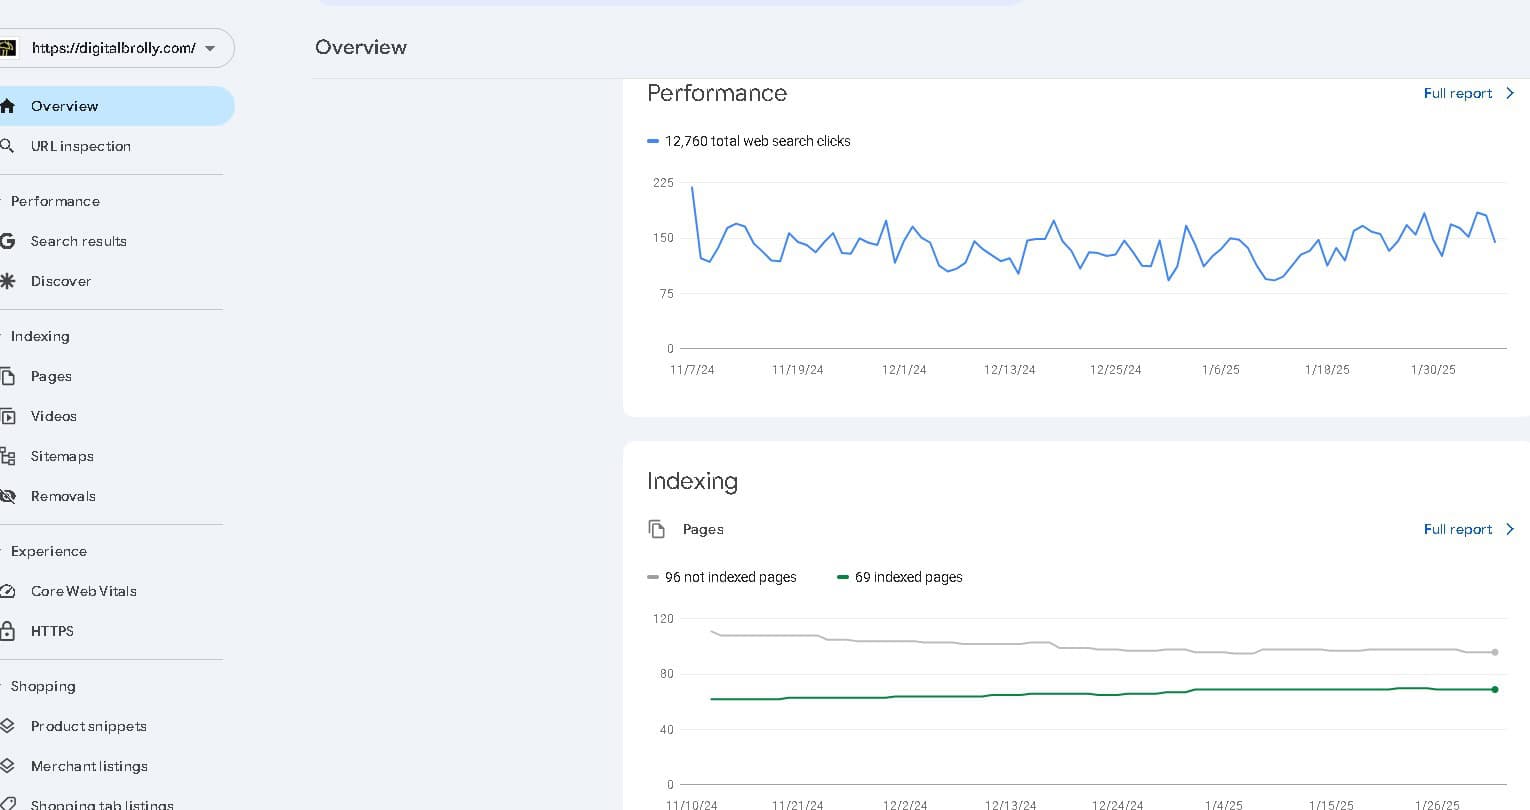Click the Pages indexing icon
Viewport: 1530px width, 810px height.
pyautogui.click(x=8, y=376)
